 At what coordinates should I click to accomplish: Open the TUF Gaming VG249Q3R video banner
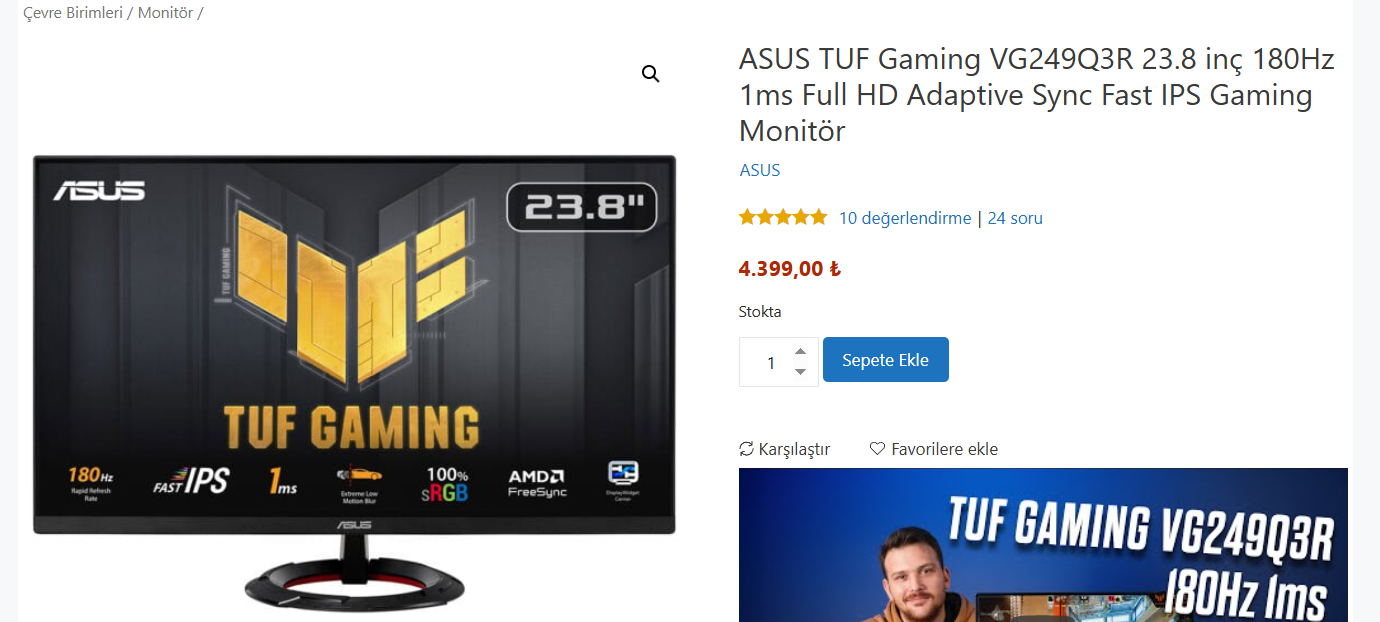1043,545
